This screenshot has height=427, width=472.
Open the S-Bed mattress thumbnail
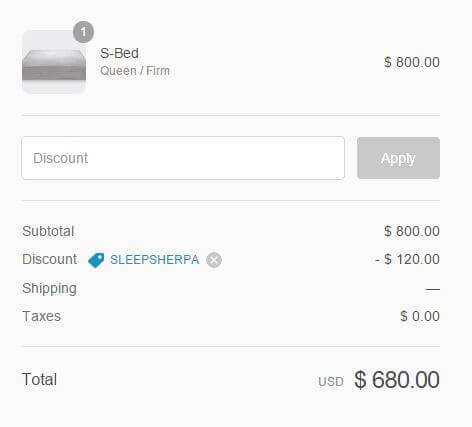pyautogui.click(x=54, y=62)
